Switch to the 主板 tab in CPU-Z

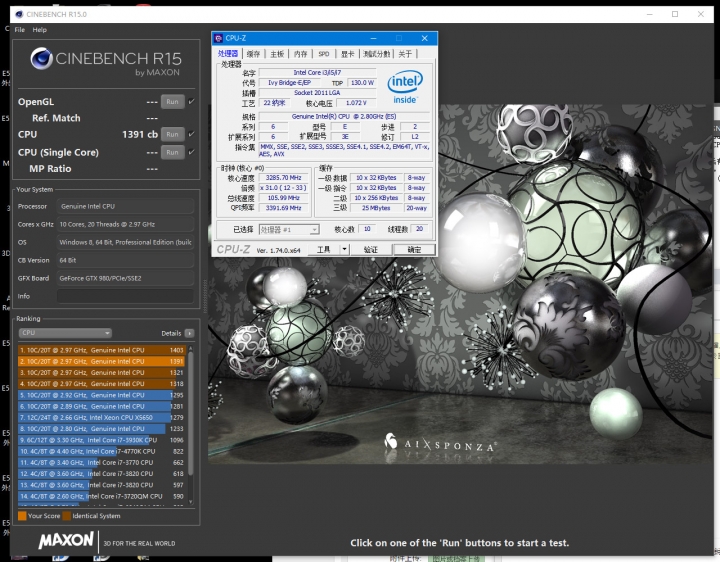tap(277, 54)
